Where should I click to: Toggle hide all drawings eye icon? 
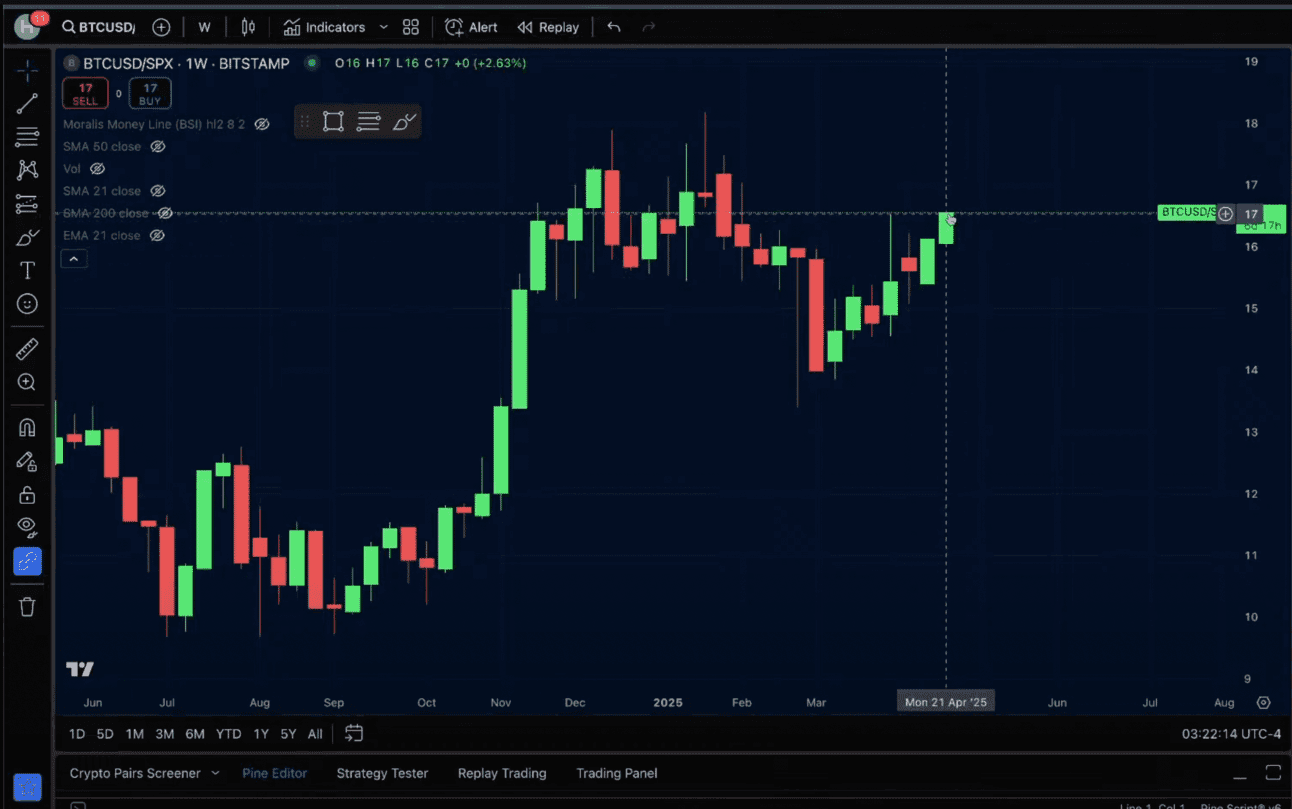tap(27, 527)
